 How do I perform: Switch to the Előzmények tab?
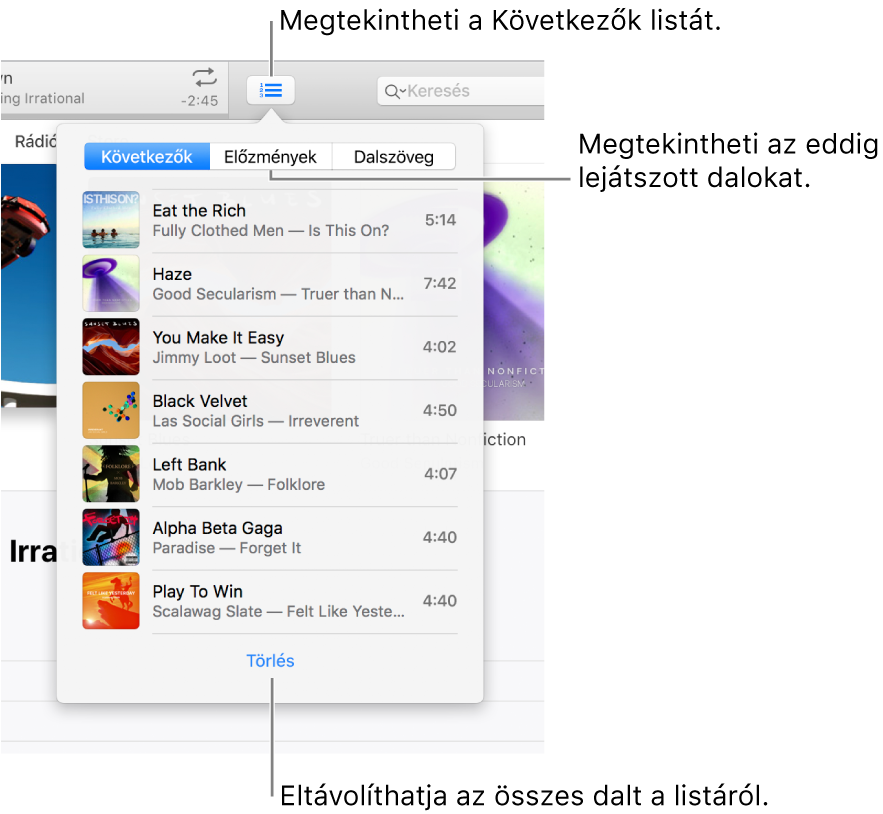[x=270, y=157]
